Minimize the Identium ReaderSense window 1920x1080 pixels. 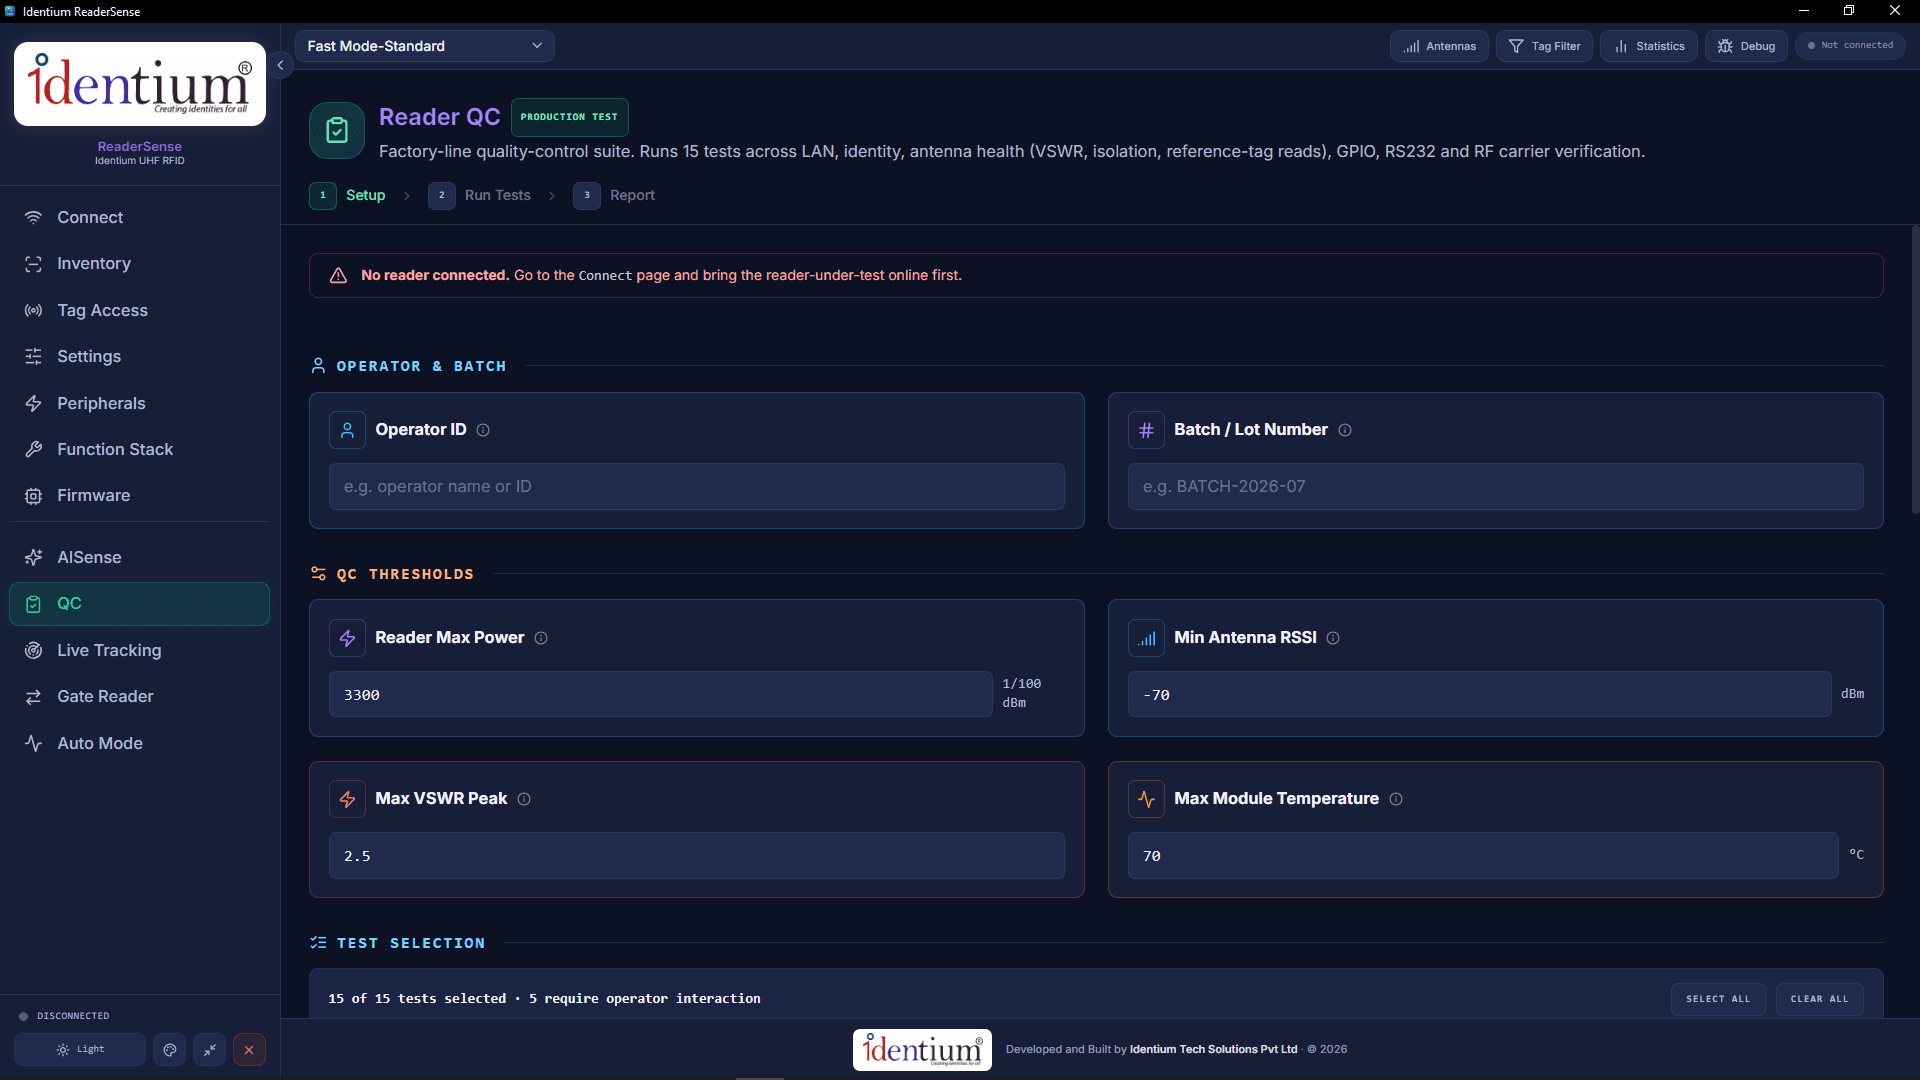pyautogui.click(x=1804, y=11)
